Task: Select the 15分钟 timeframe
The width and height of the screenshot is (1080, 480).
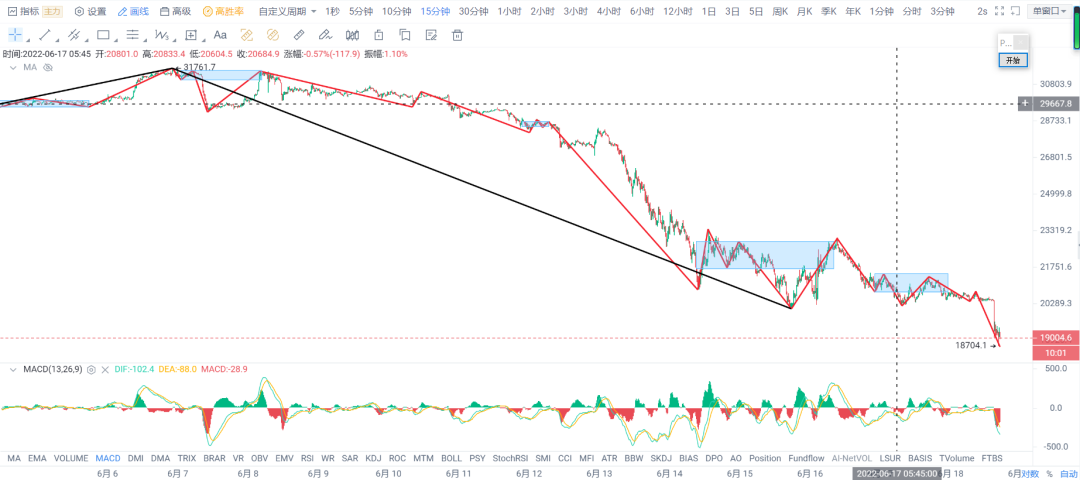Action: (435, 12)
